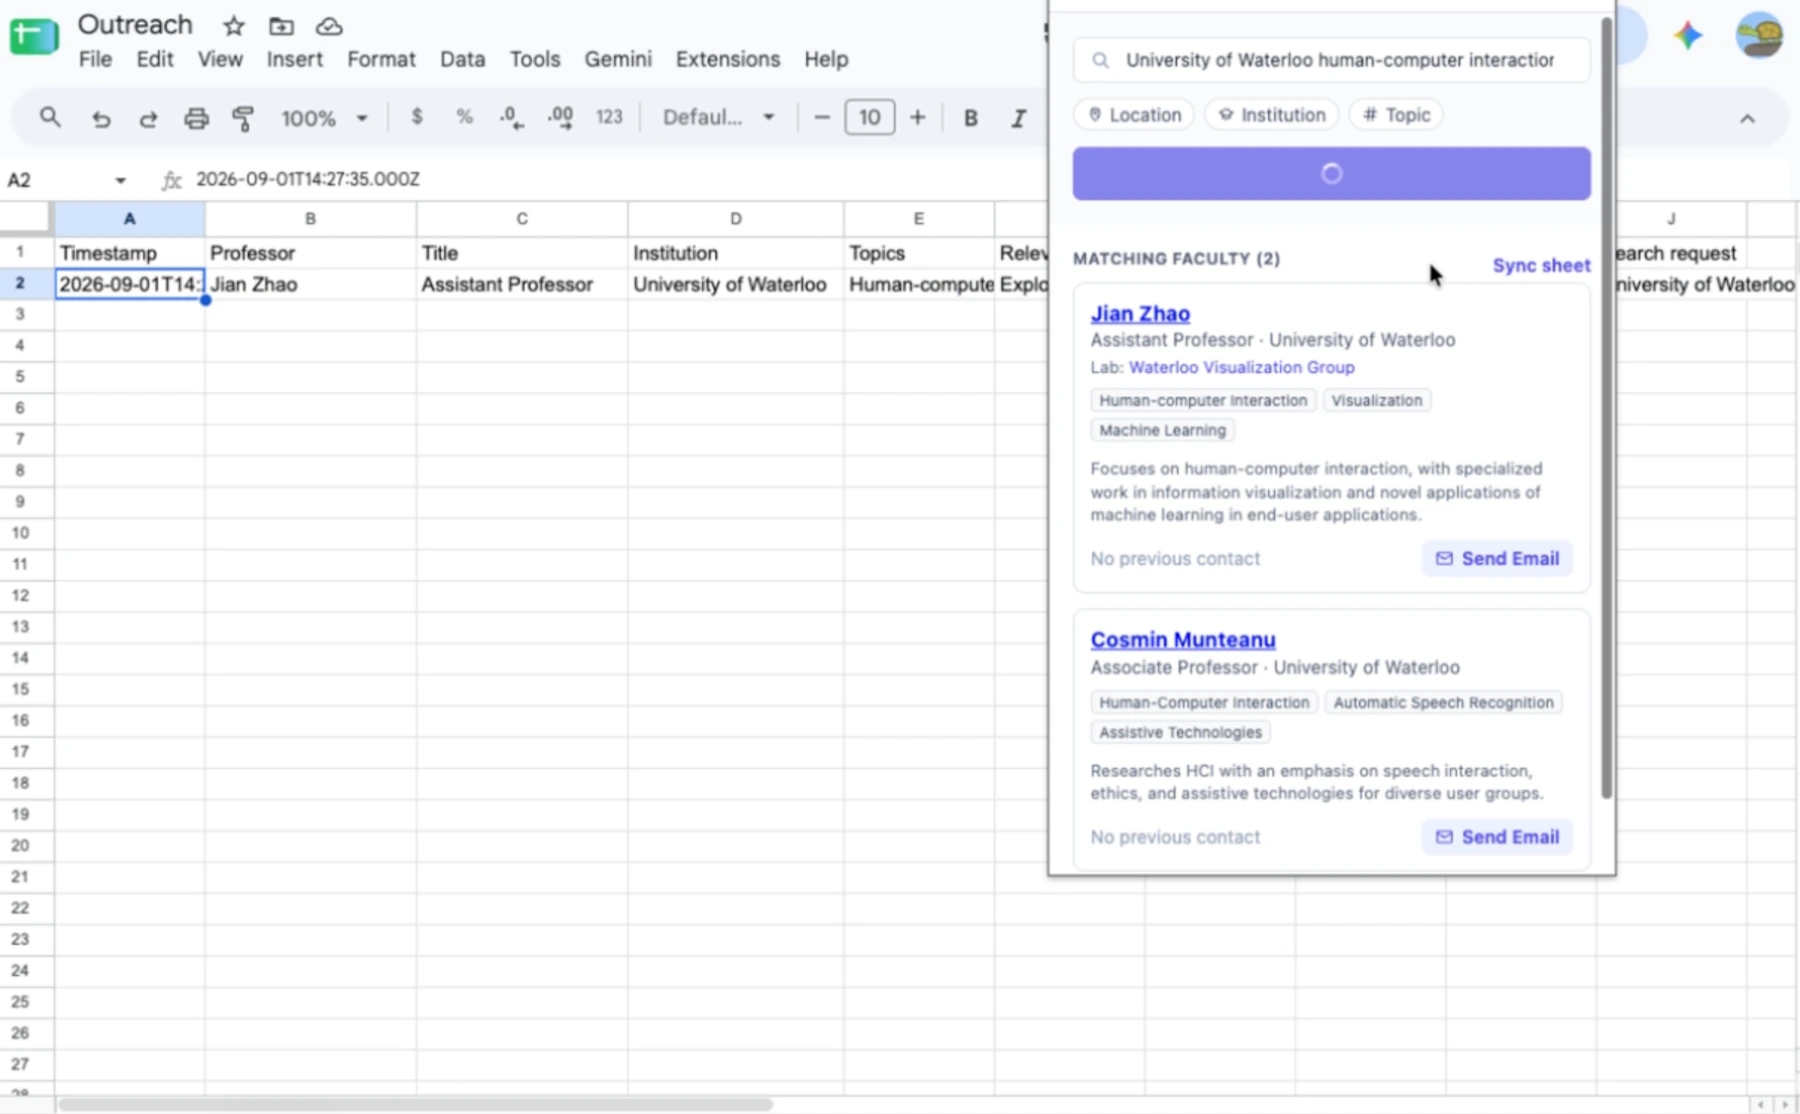
Task: Open the Data menu
Action: click(x=462, y=59)
